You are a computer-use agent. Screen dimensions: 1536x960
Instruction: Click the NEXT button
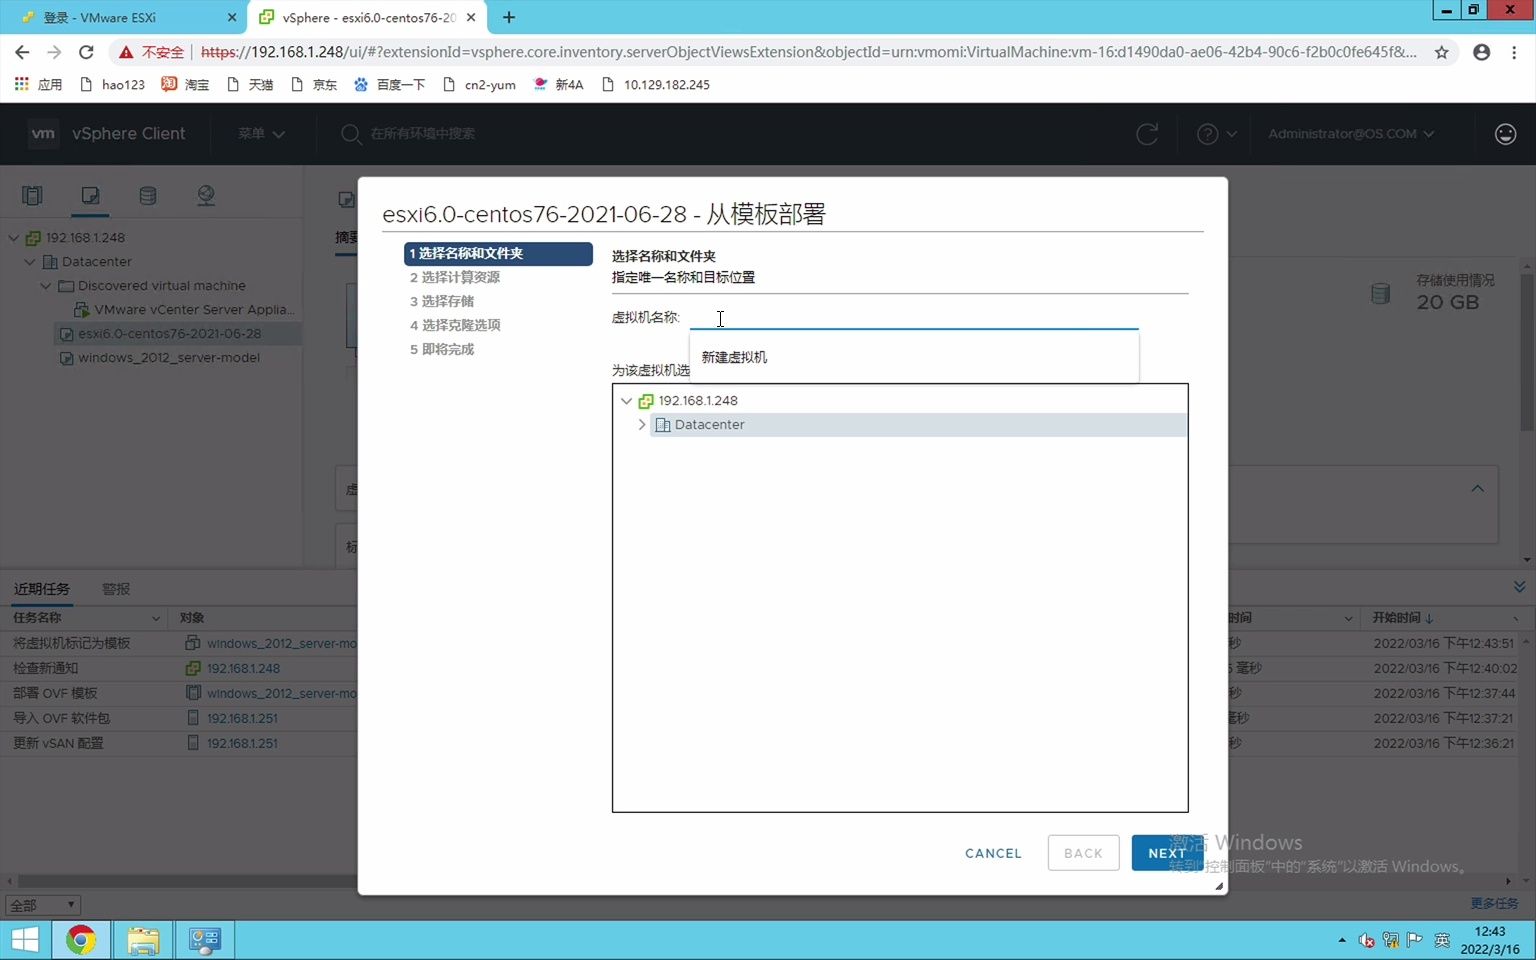tap(1167, 853)
